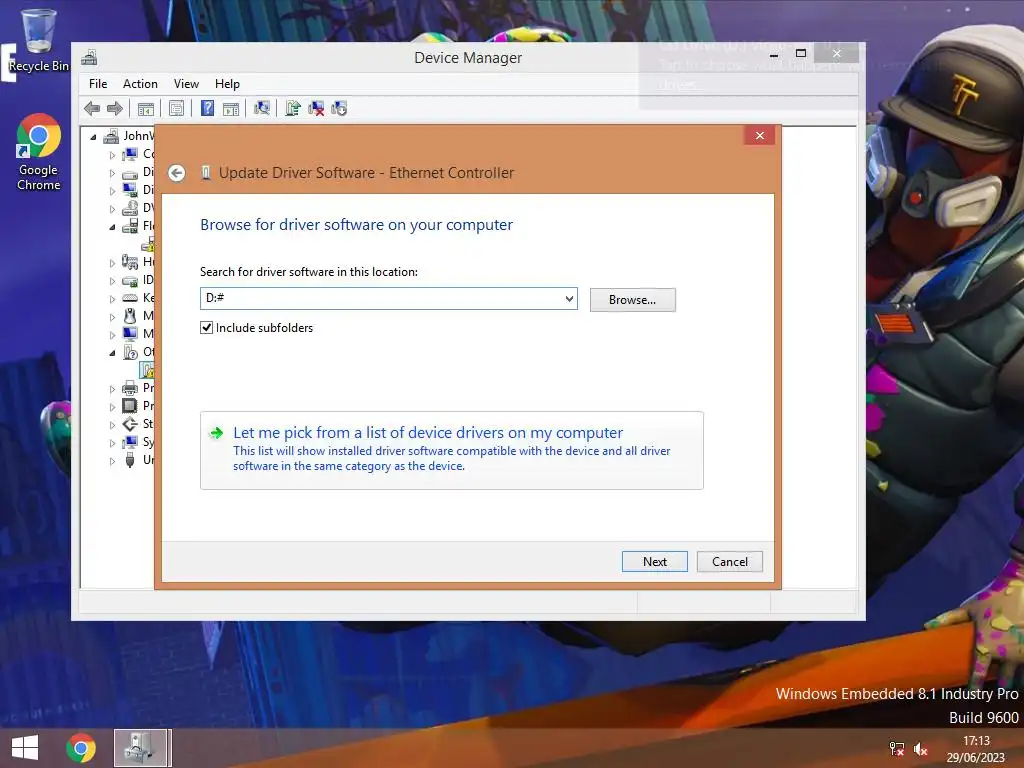Click the Forward arrow in Device Manager toolbar
1024x768 pixels.
tap(114, 108)
